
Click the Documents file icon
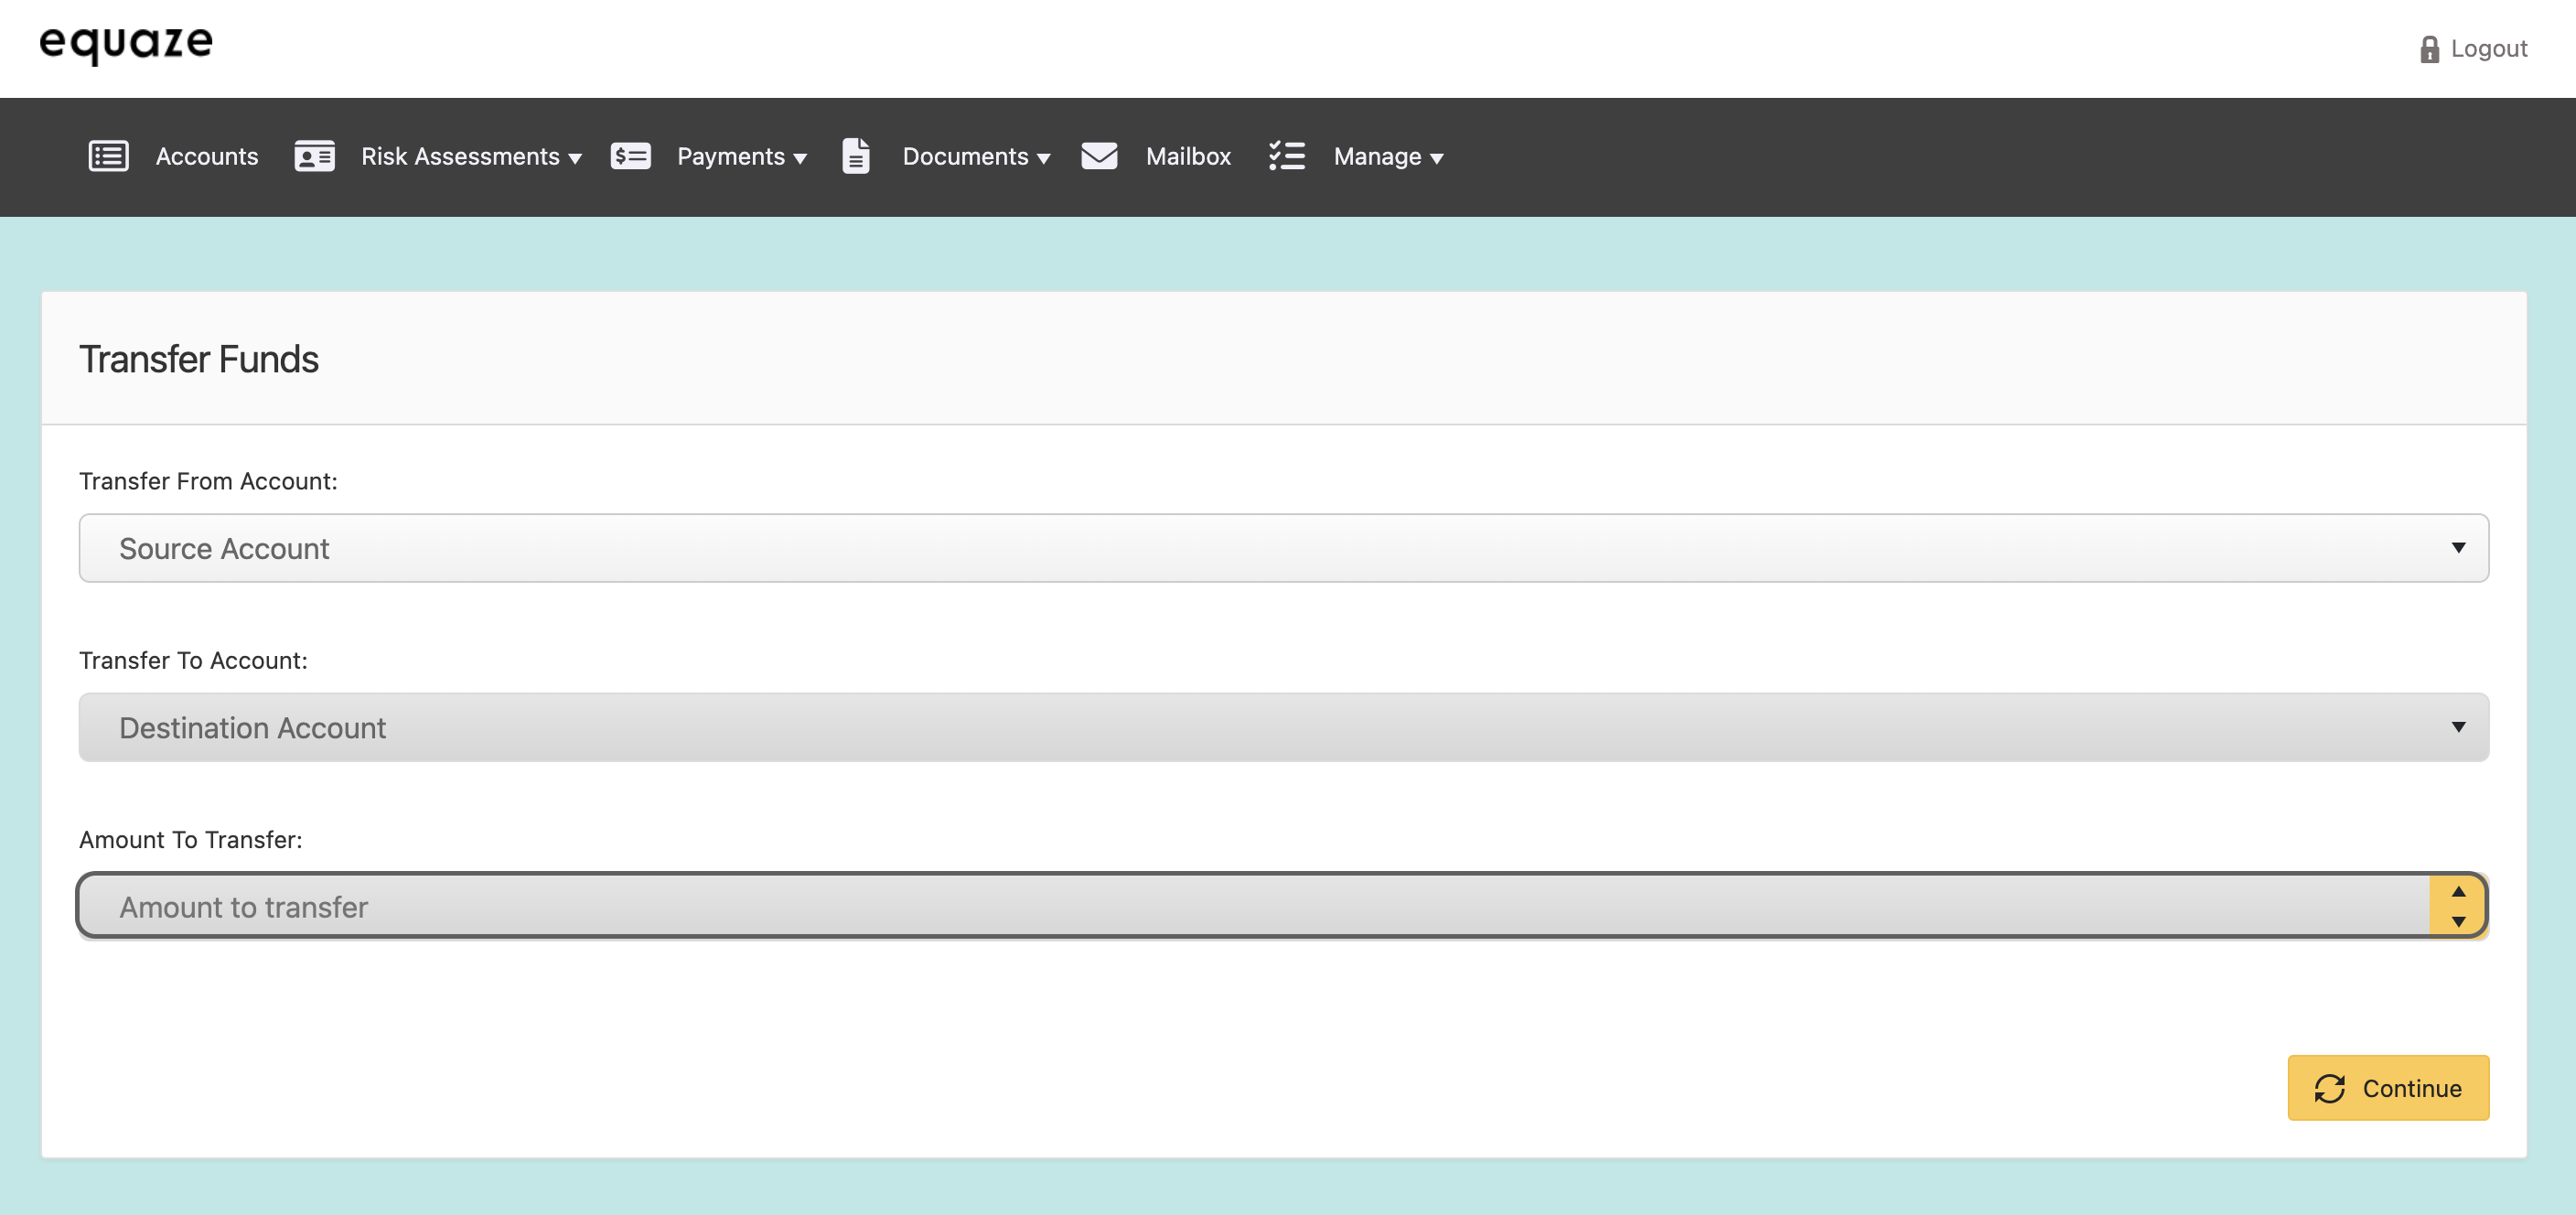[x=856, y=156]
